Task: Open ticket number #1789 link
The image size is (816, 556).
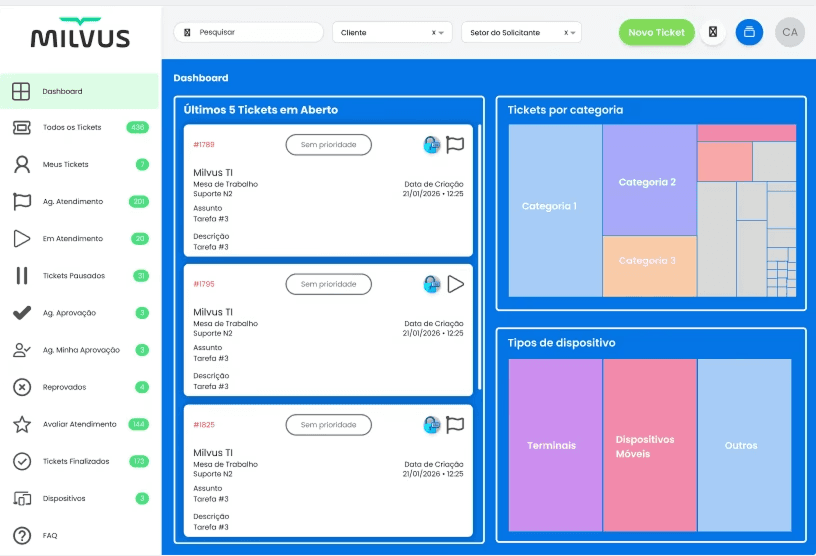Action: pos(204,145)
